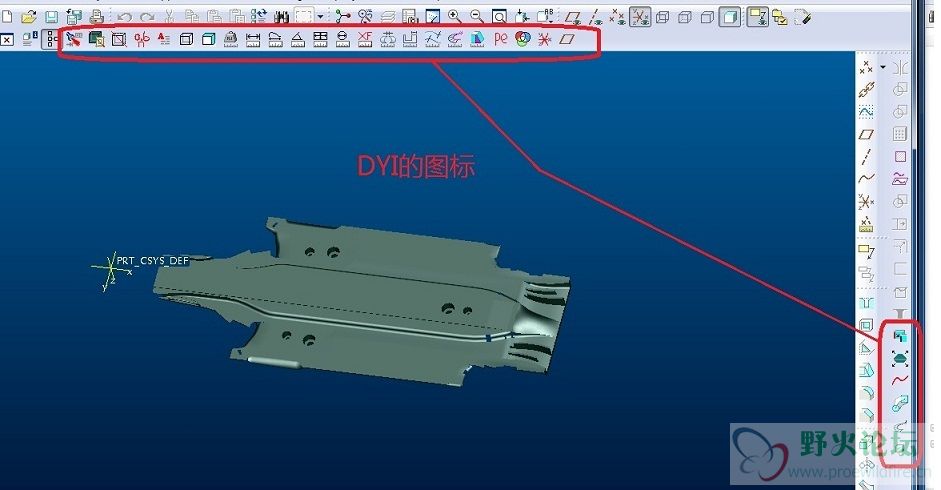Save the current model
Image resolution: width=941 pixels, height=490 pixels.
tap(52, 17)
